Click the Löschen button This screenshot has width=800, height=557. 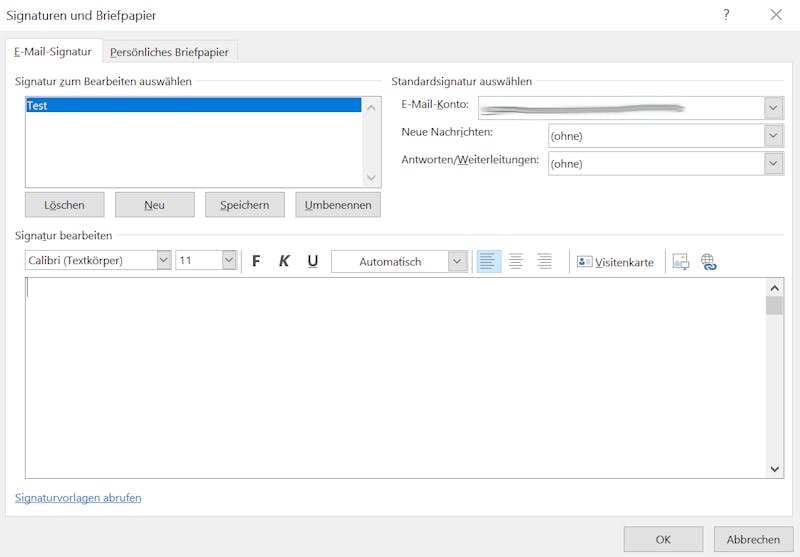click(x=64, y=205)
